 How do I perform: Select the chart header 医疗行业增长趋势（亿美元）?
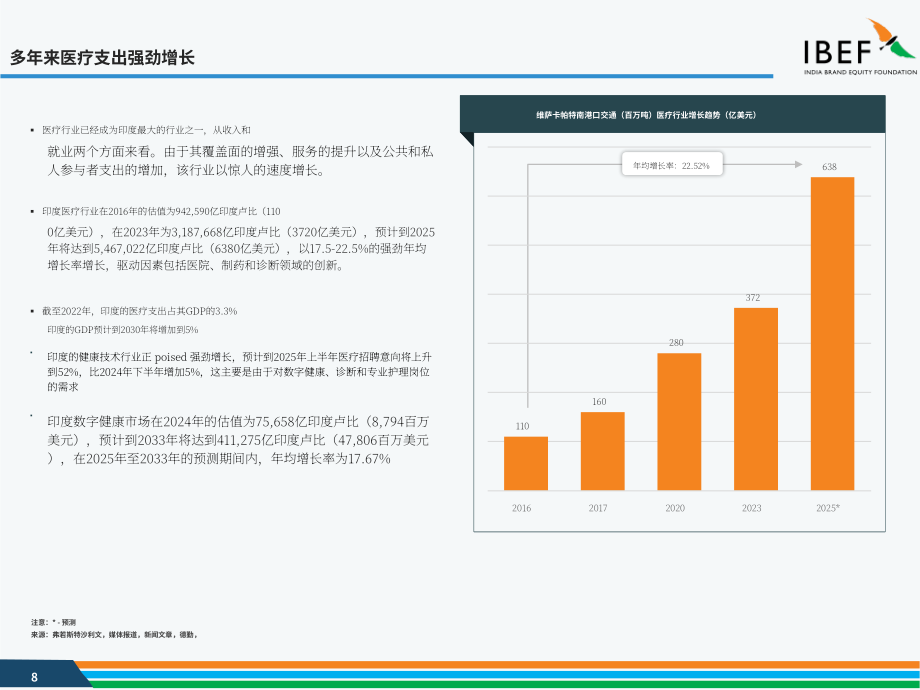[x=706, y=115]
